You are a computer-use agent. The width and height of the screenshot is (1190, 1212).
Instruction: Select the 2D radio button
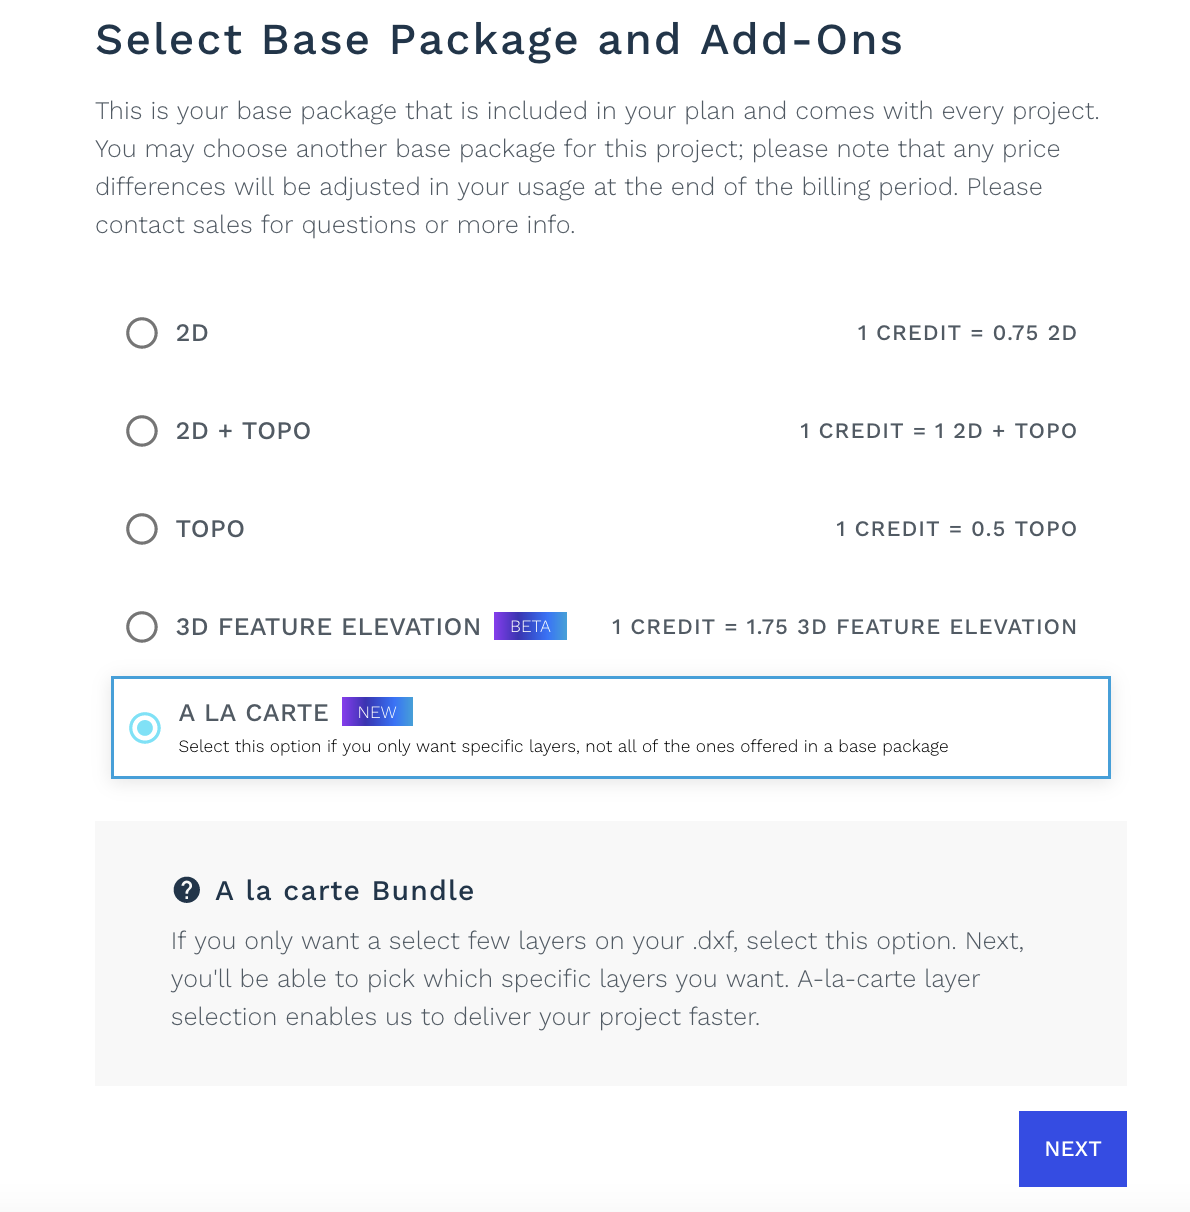(142, 333)
